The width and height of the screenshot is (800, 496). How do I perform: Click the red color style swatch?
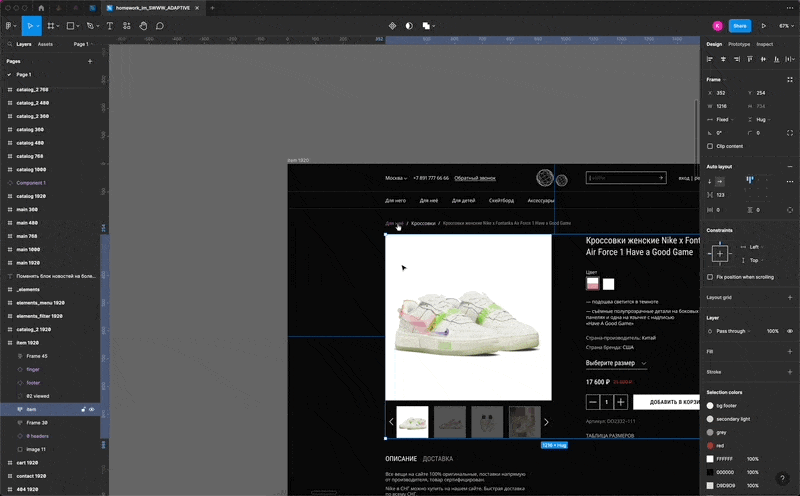(x=710, y=445)
